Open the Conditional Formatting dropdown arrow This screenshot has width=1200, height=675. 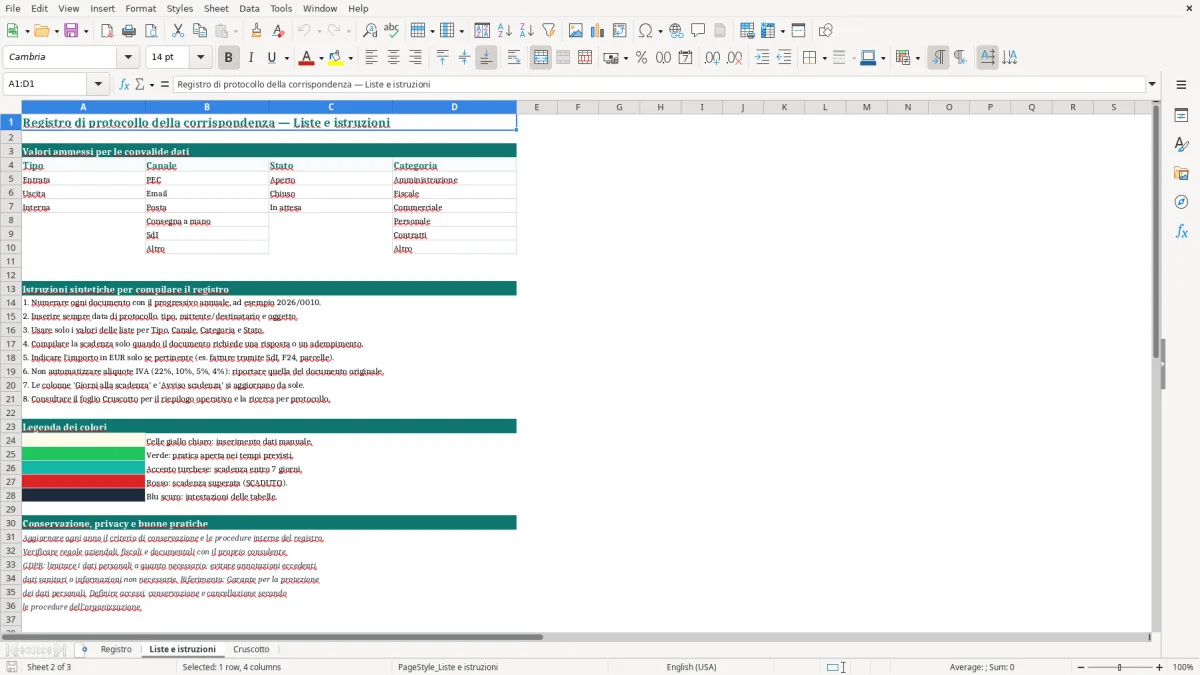(917, 58)
